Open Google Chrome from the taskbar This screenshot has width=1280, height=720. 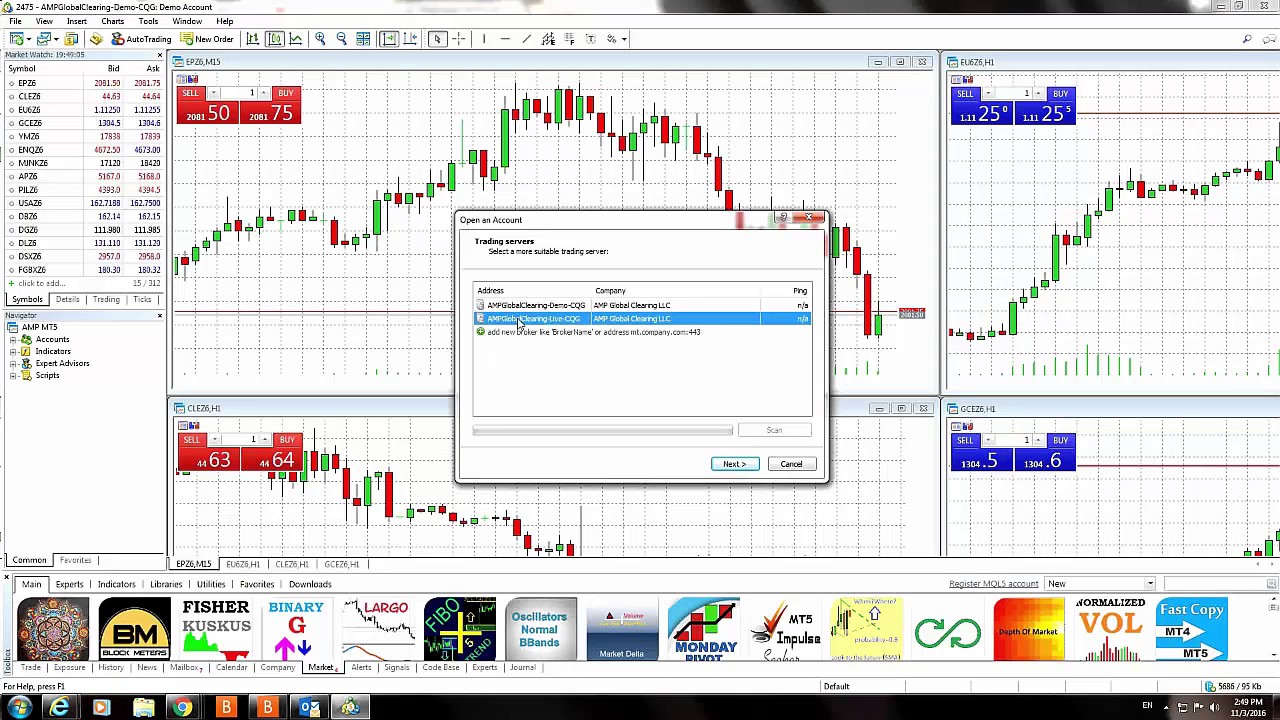click(183, 708)
